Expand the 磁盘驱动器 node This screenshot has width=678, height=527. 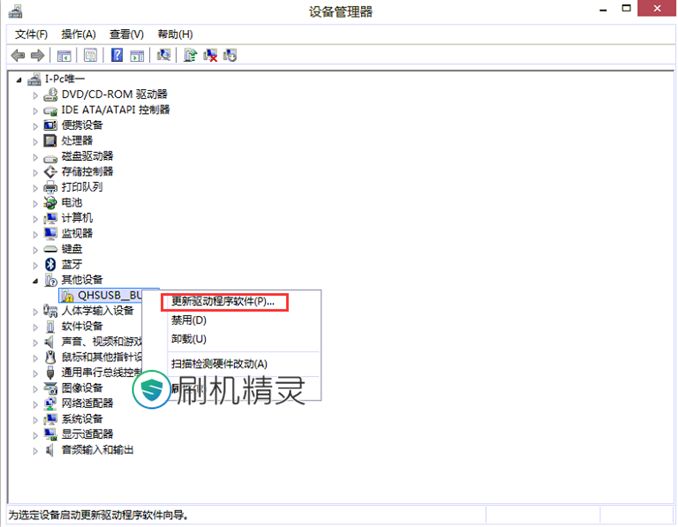pos(35,157)
